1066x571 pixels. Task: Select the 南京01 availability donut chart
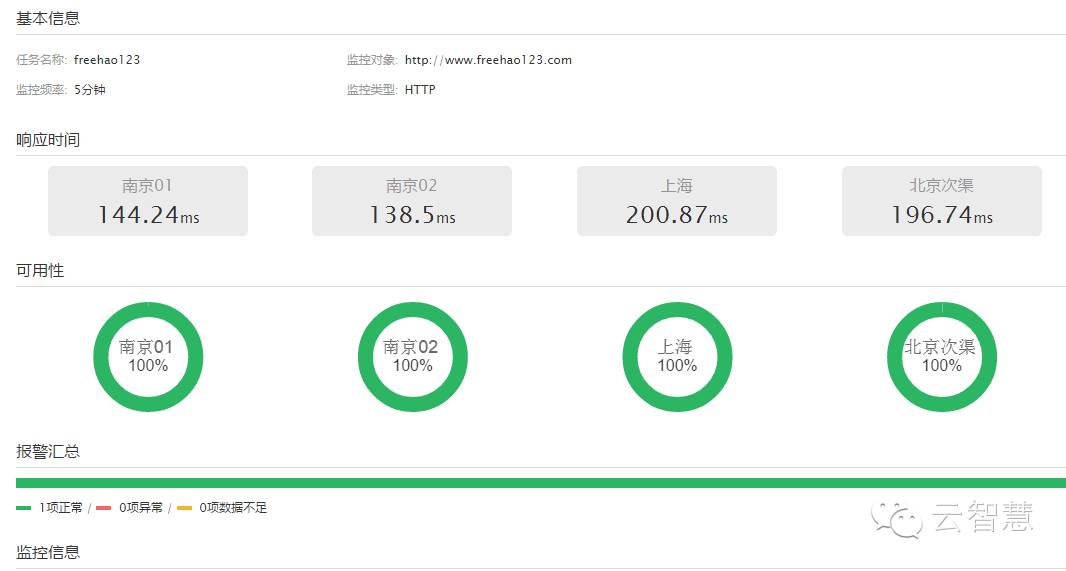pyautogui.click(x=148, y=357)
